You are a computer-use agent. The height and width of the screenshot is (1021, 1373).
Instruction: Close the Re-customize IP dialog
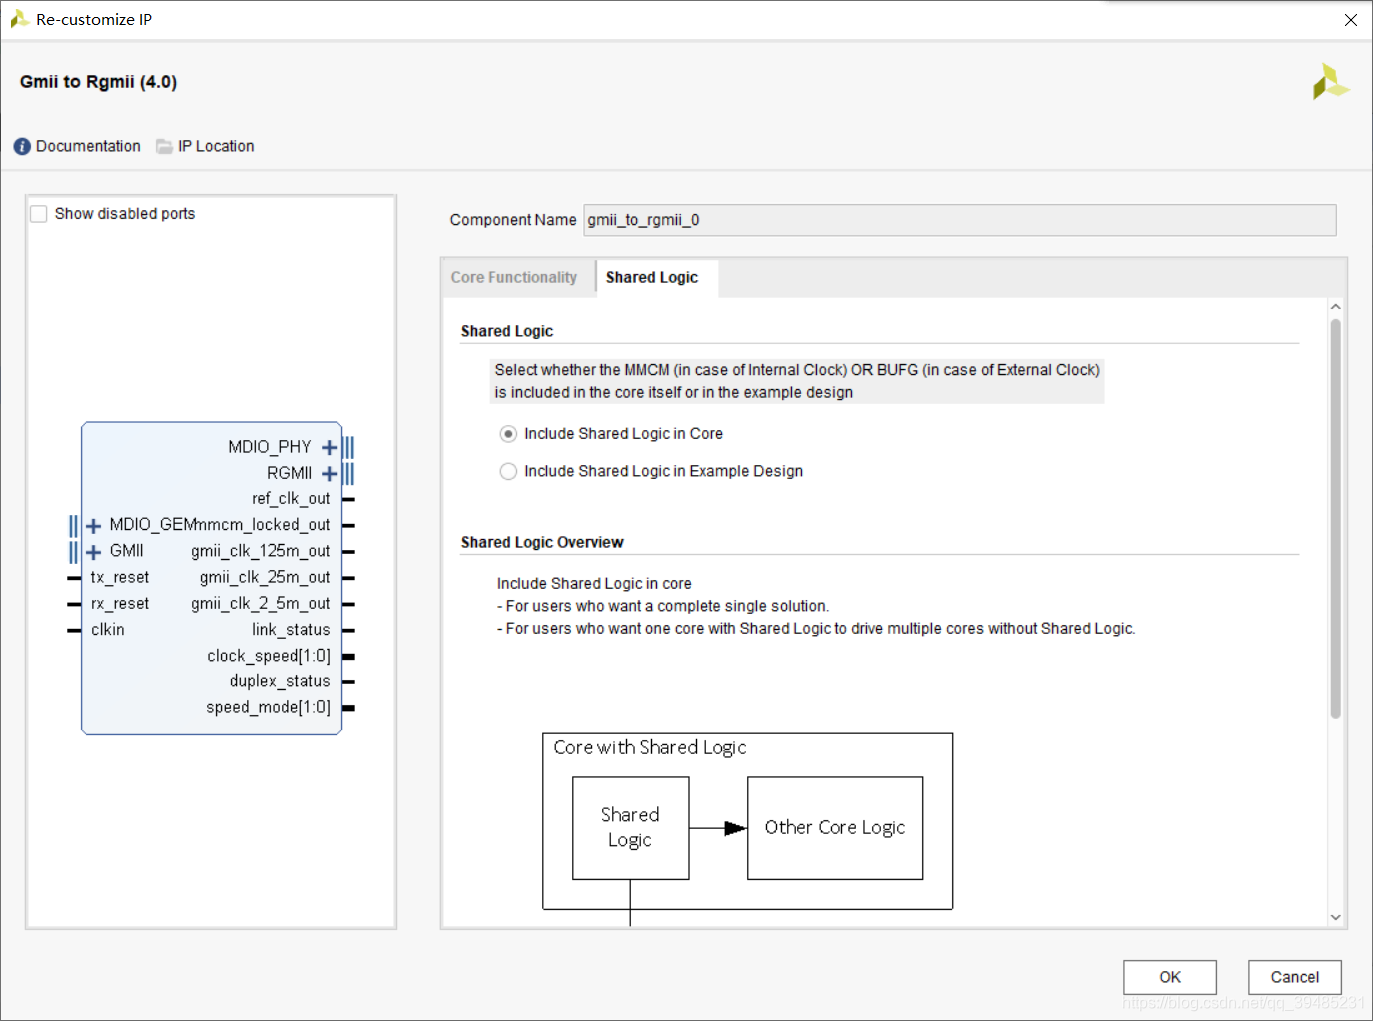point(1351,20)
